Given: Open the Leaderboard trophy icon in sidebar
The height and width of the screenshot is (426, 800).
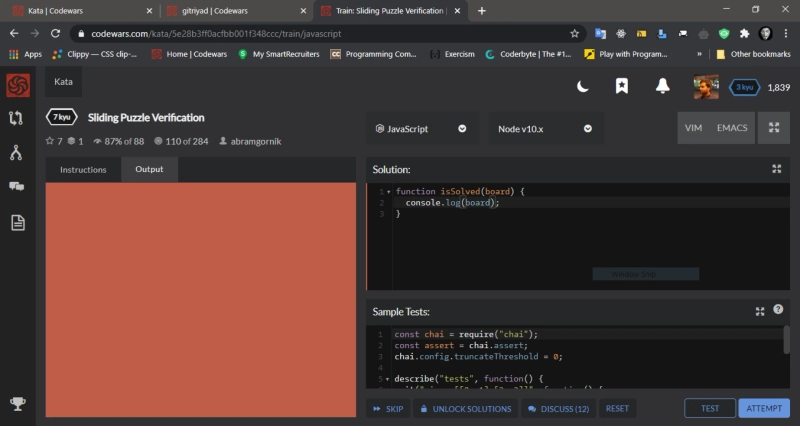Looking at the screenshot, I should click(17, 404).
